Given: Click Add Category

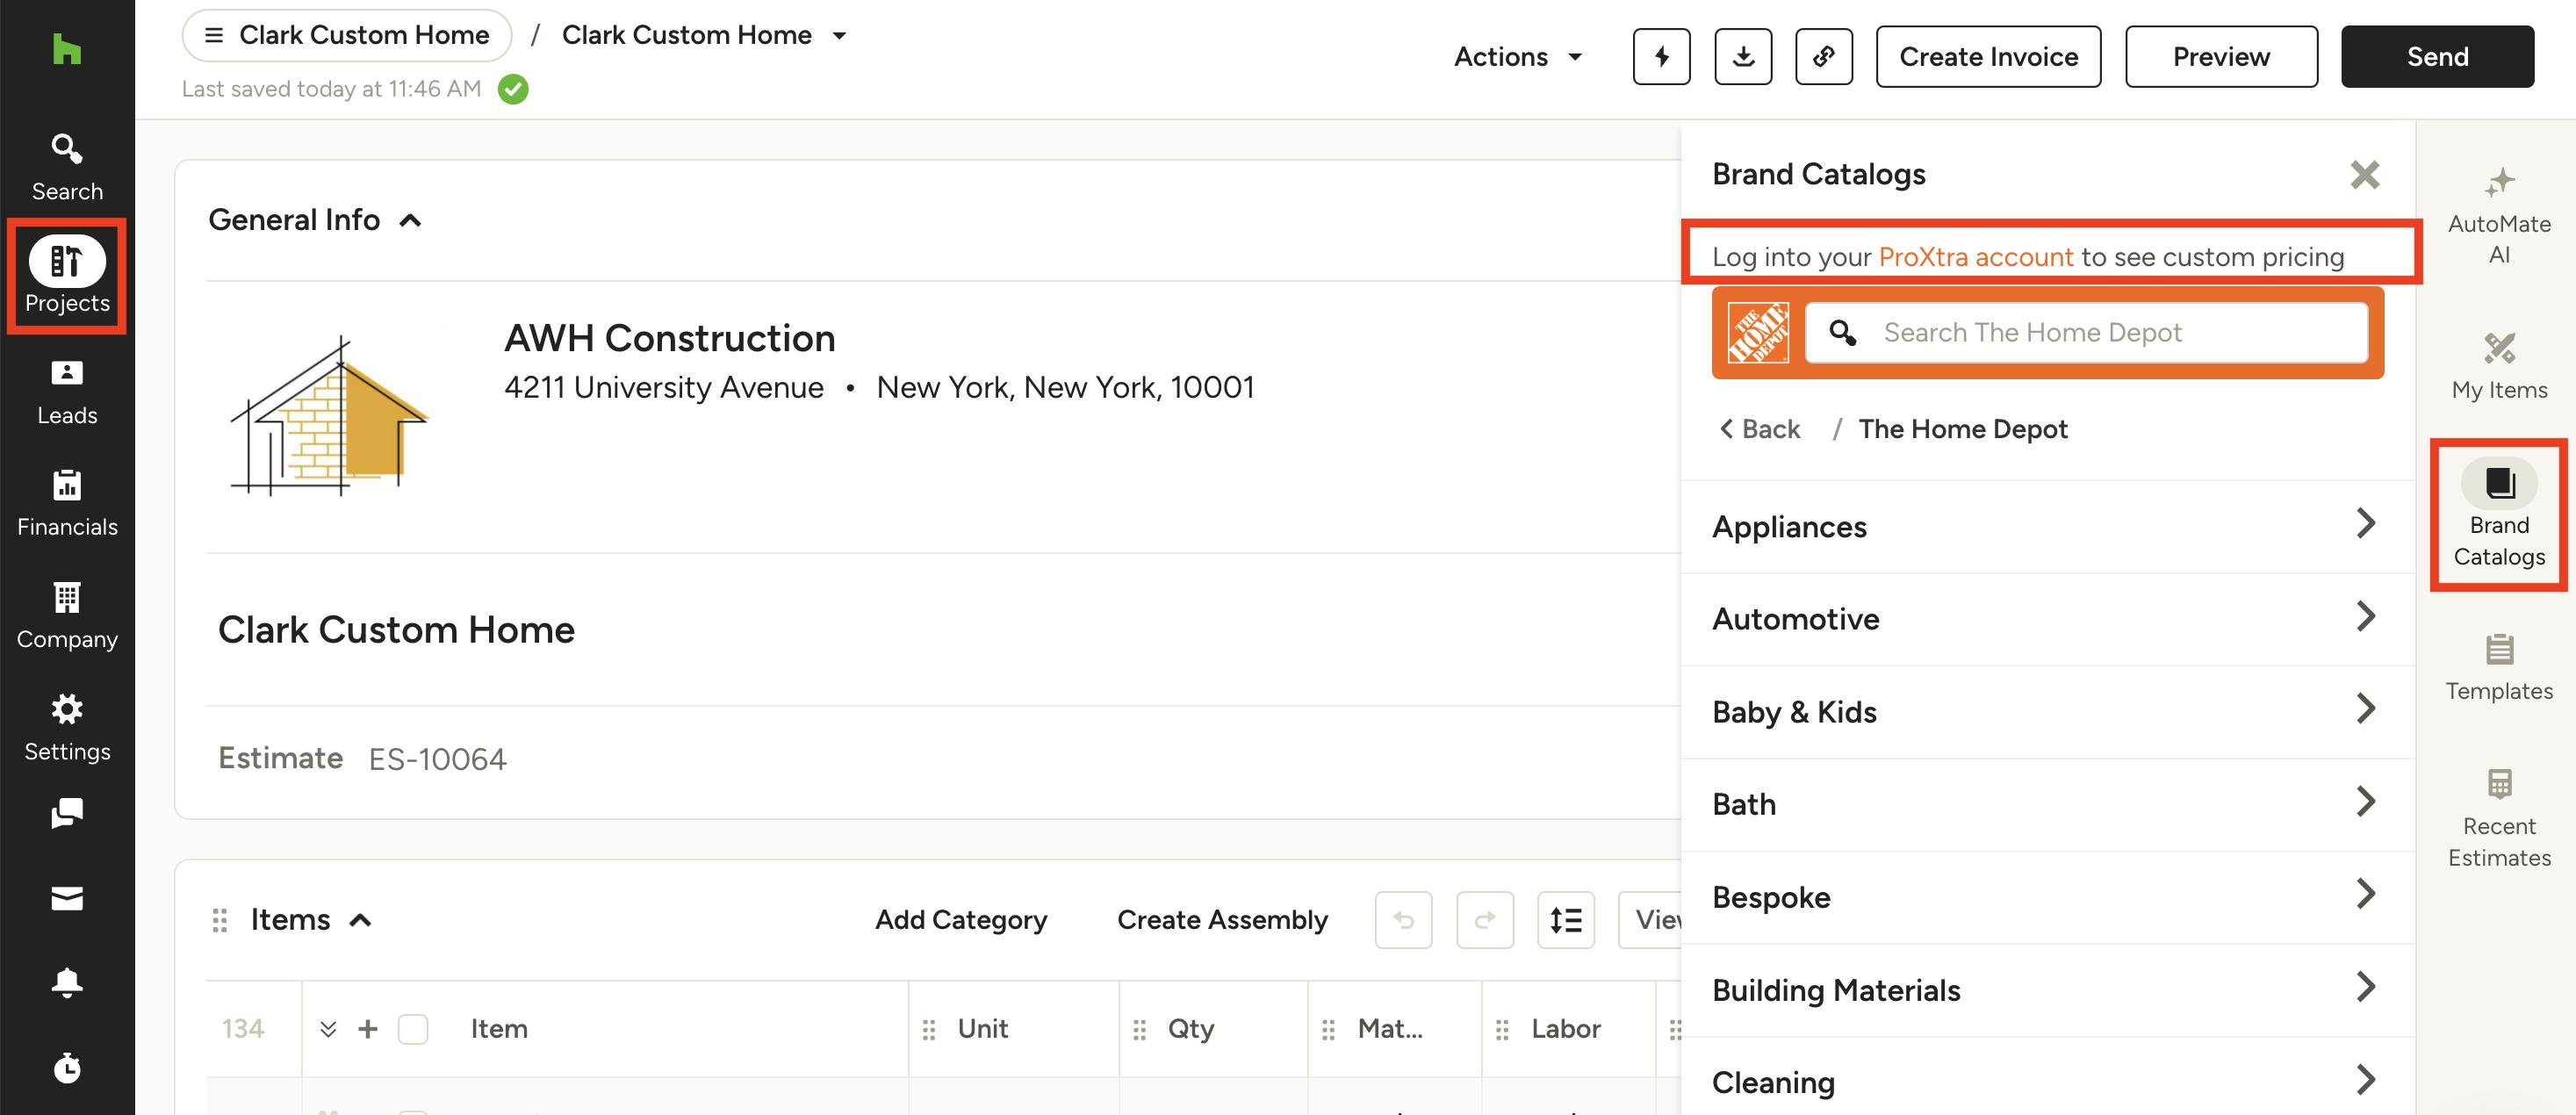Looking at the screenshot, I should [961, 920].
